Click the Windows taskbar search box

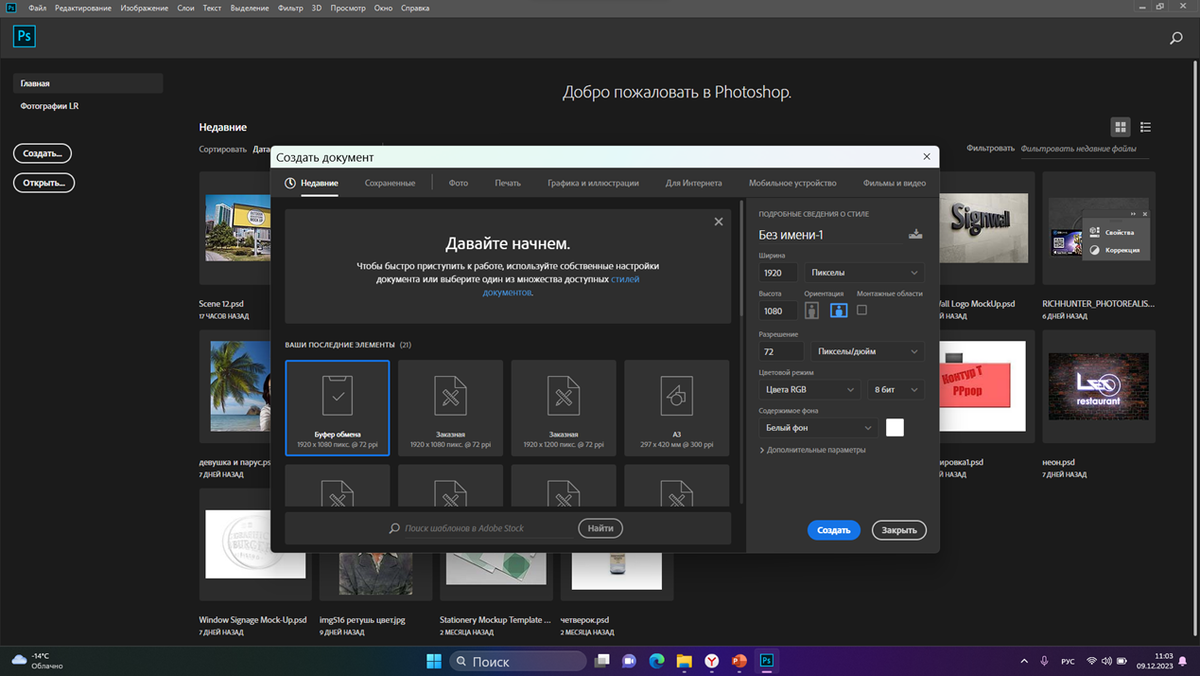(x=518, y=661)
